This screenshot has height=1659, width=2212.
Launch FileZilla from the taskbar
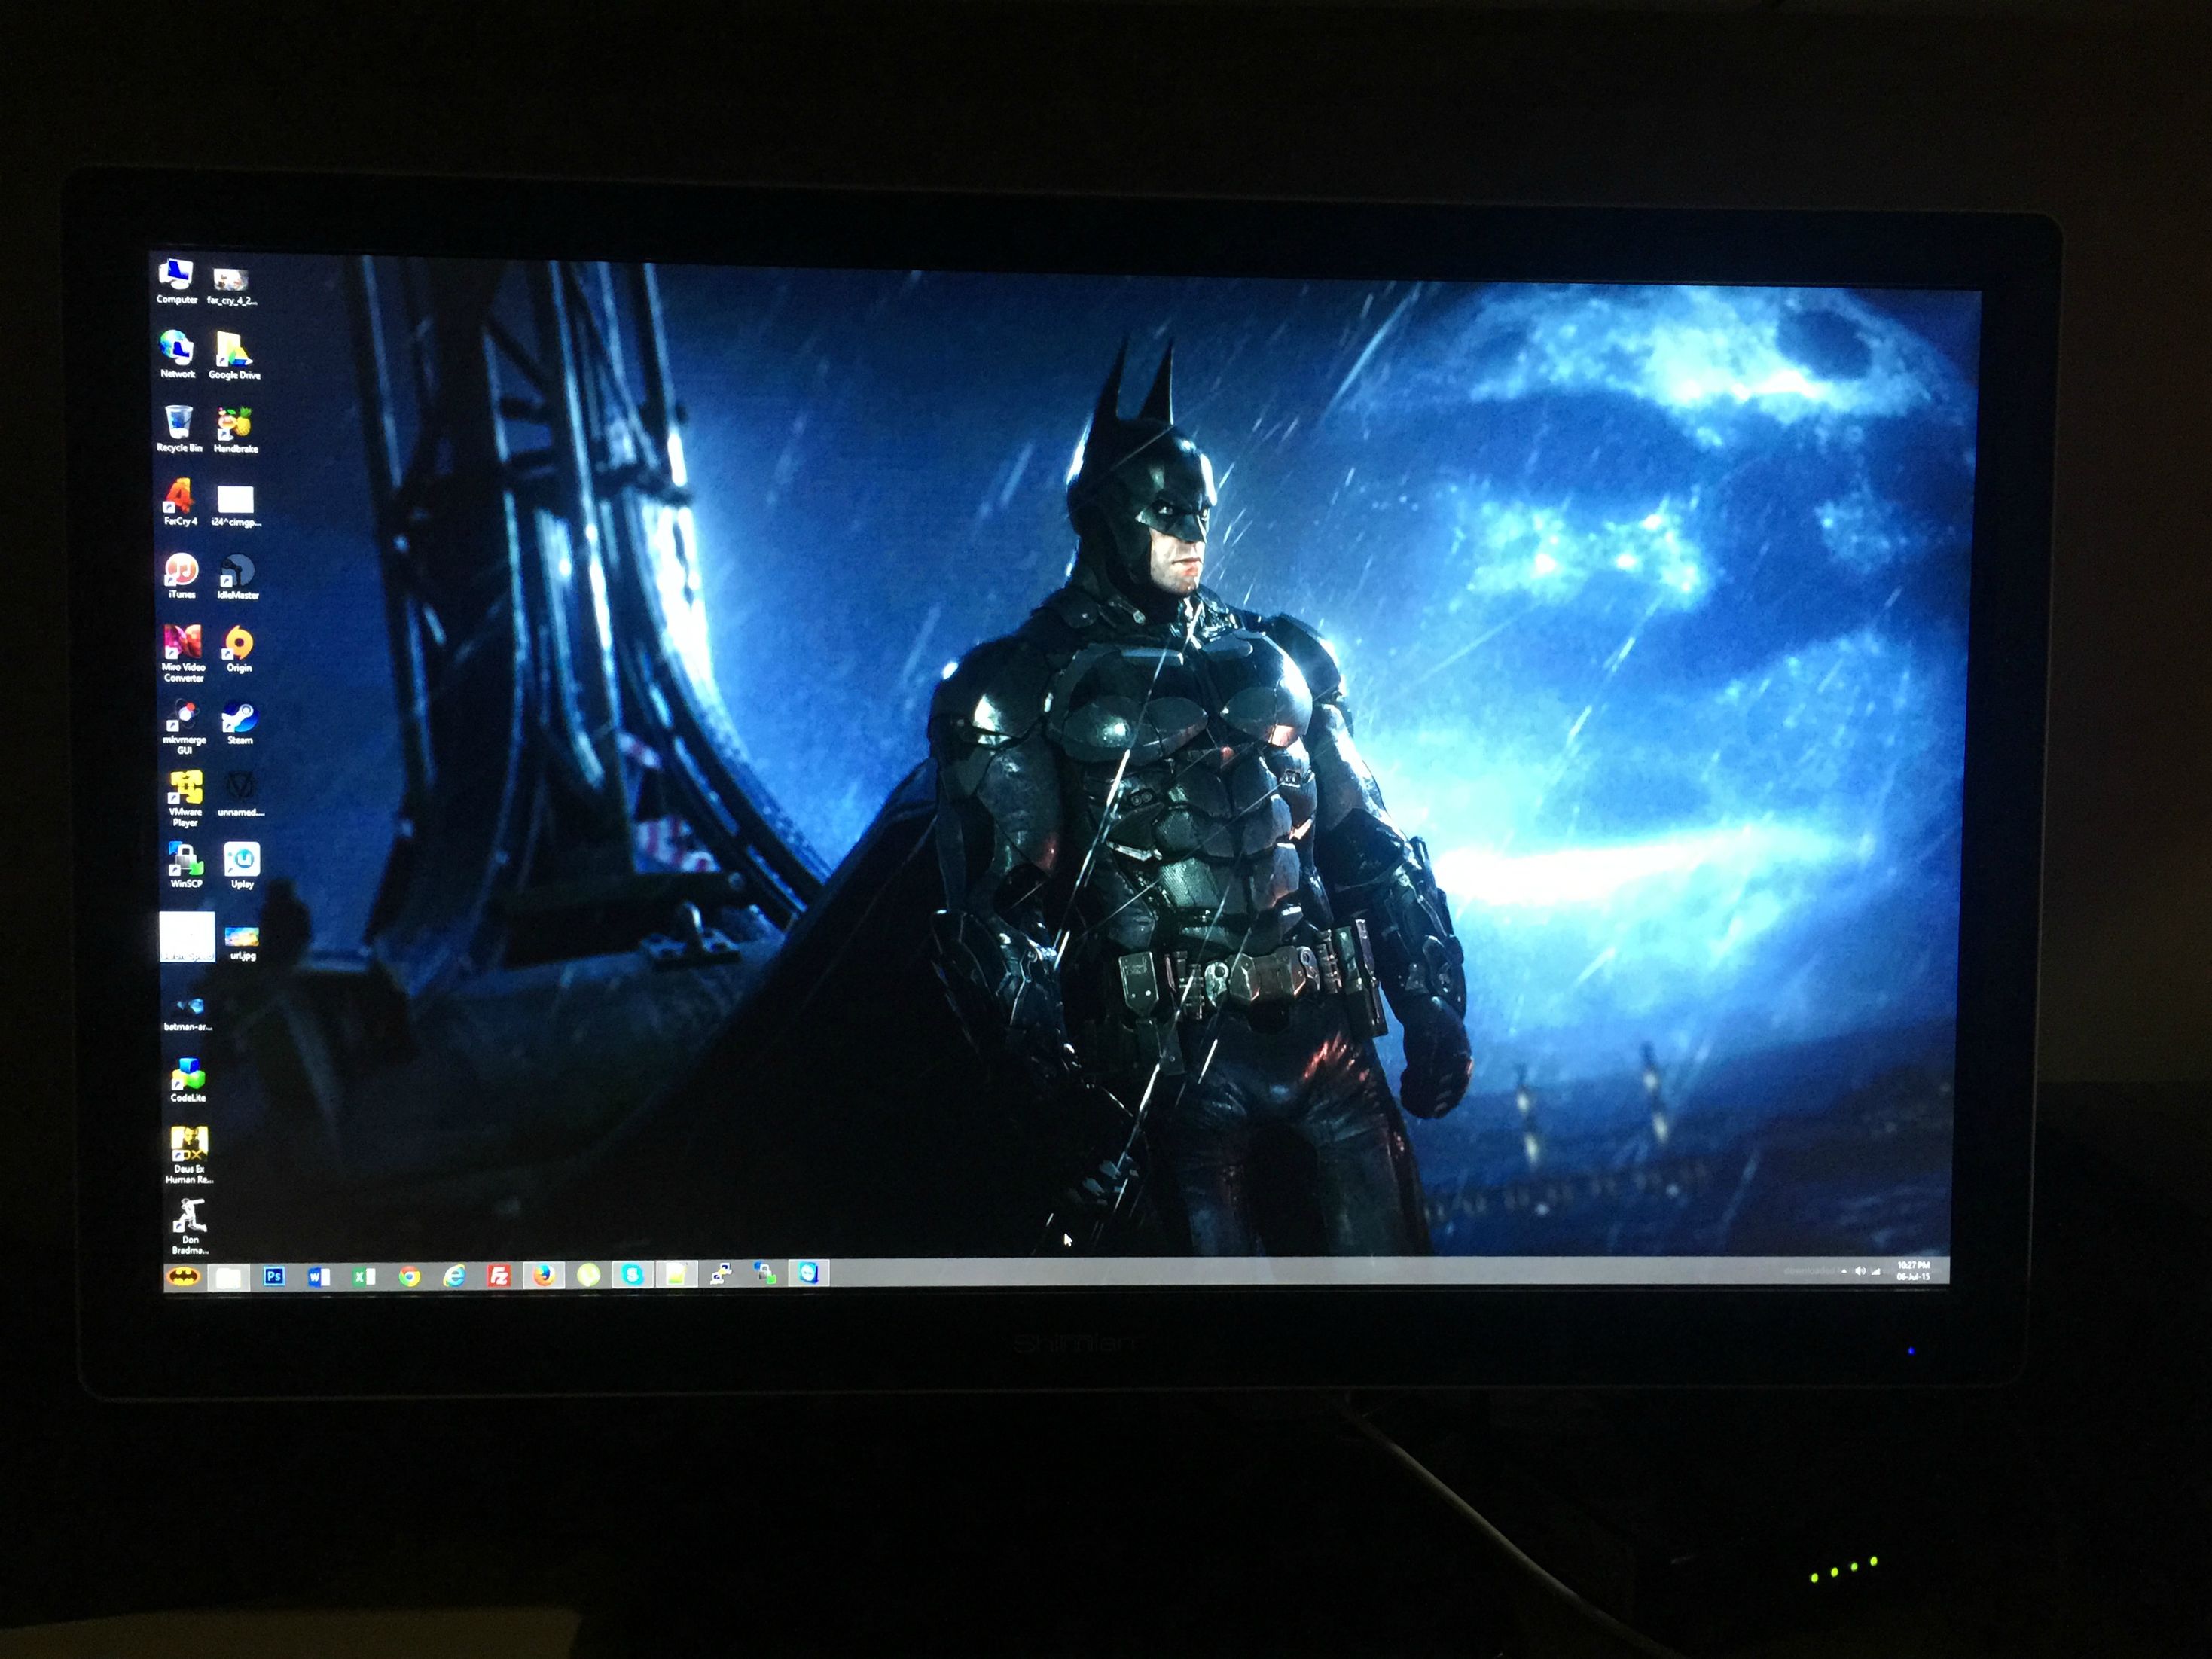click(x=499, y=1276)
